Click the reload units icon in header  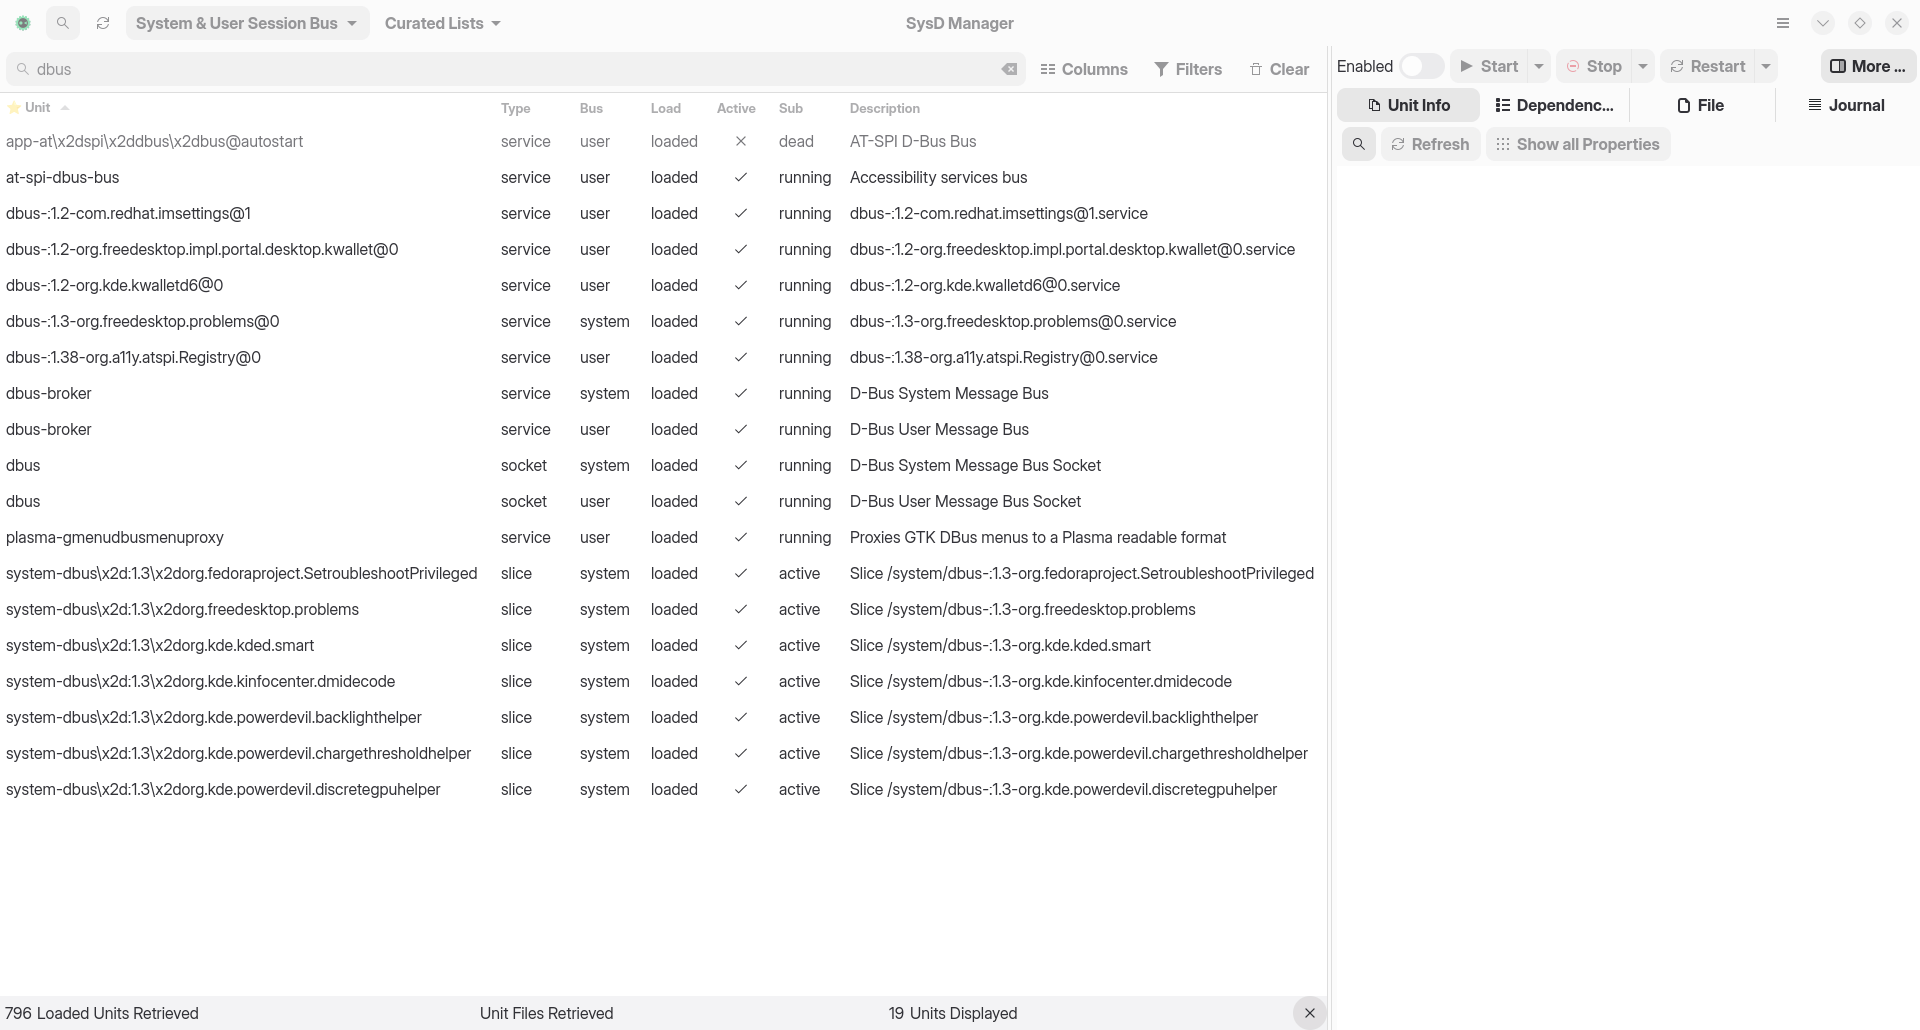point(103,23)
